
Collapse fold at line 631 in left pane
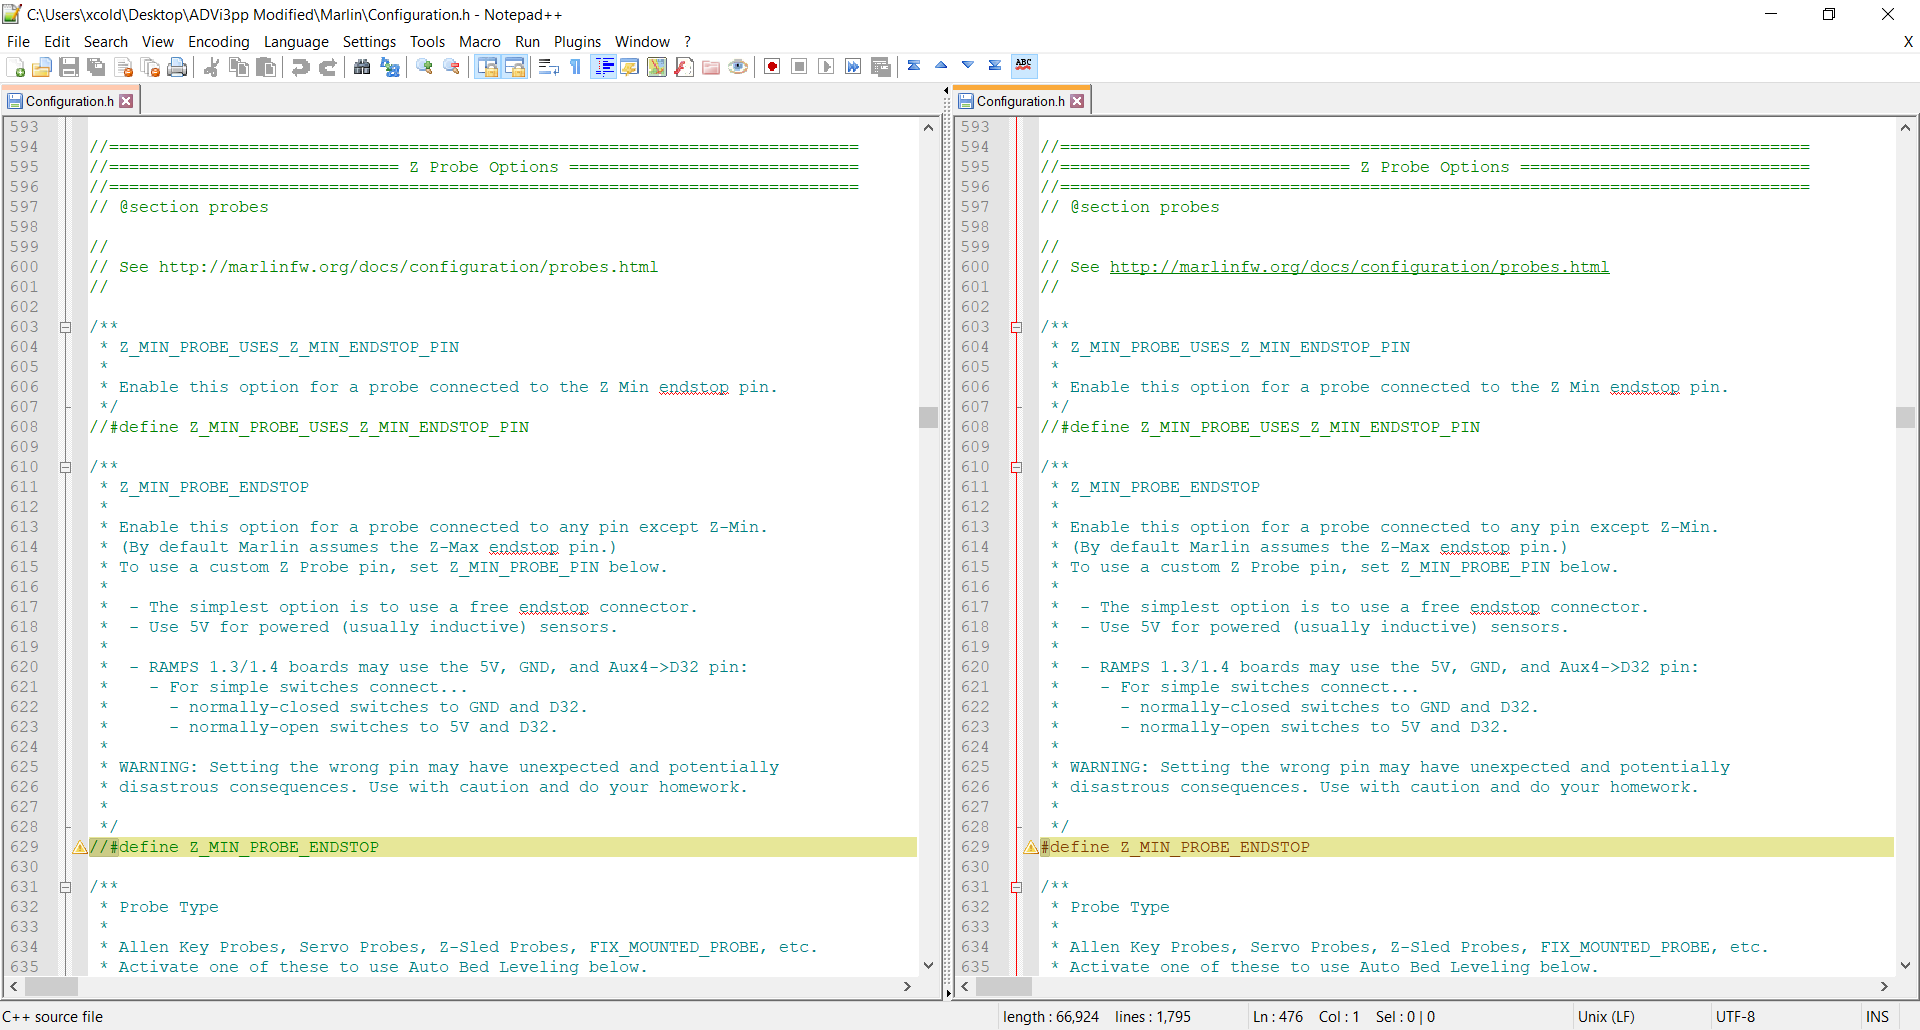[65, 887]
